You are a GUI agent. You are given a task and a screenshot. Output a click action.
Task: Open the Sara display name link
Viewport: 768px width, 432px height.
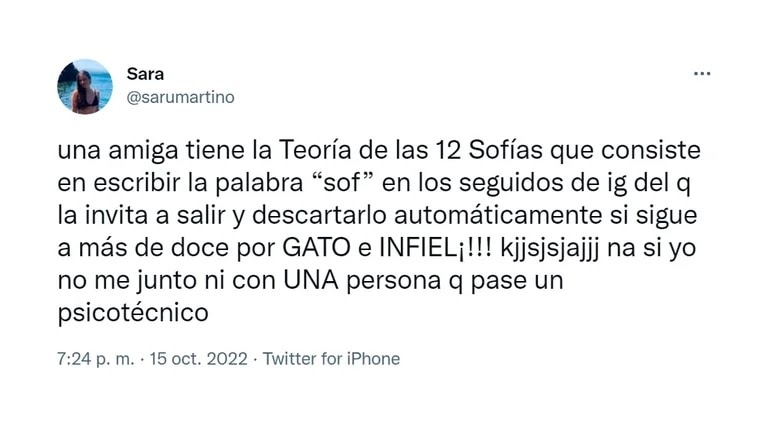pyautogui.click(x=143, y=74)
